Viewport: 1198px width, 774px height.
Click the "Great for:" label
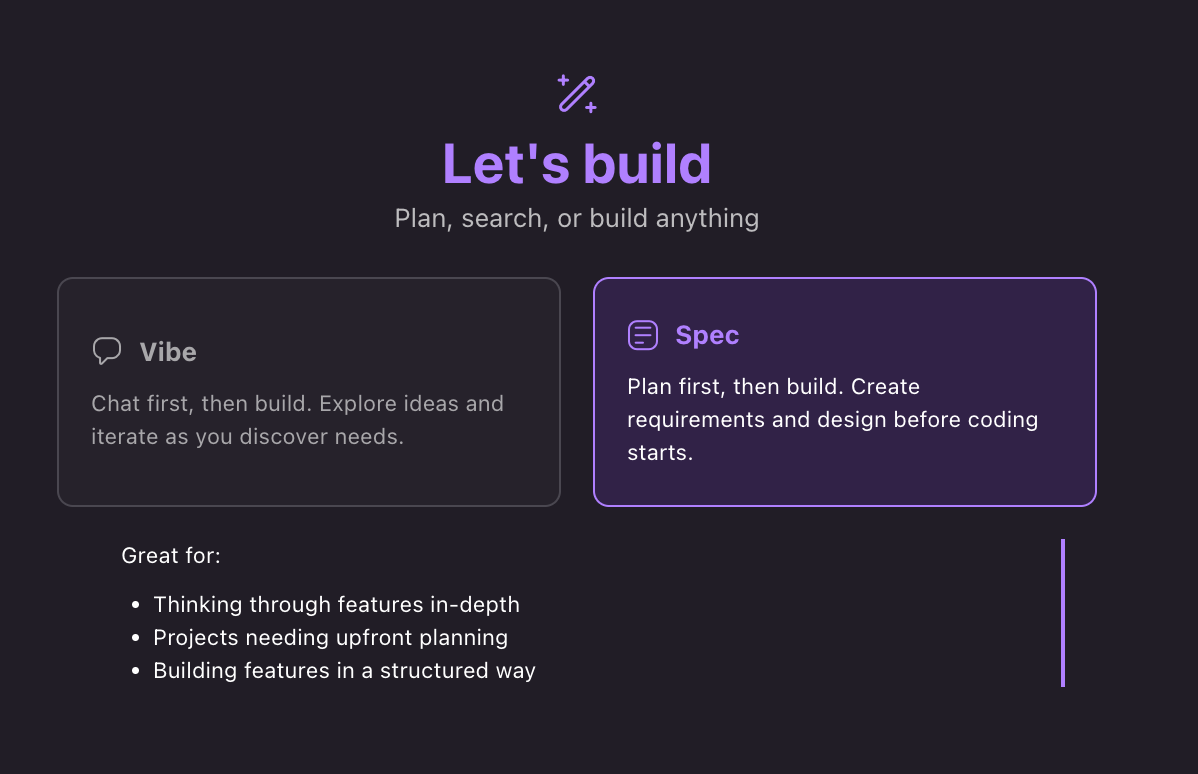click(x=171, y=555)
